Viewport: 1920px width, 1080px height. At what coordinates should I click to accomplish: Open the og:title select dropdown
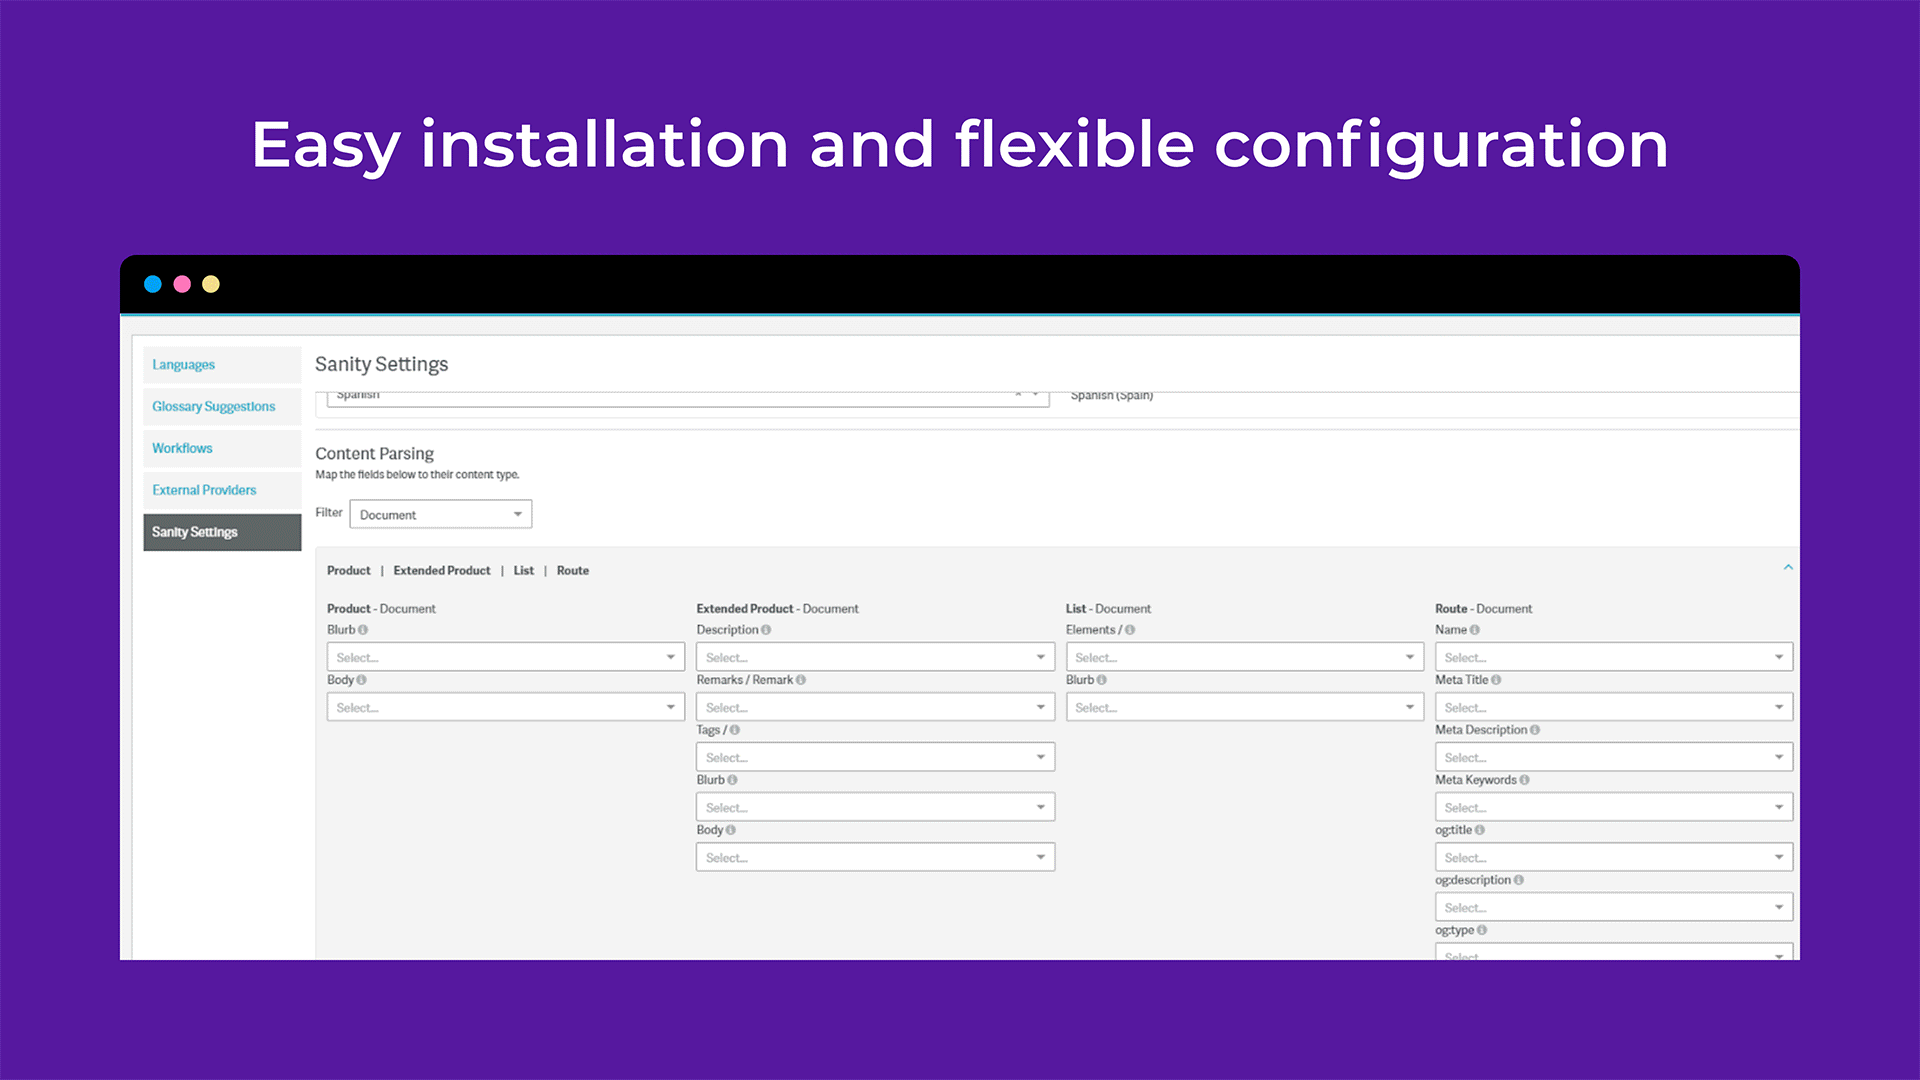point(1614,857)
